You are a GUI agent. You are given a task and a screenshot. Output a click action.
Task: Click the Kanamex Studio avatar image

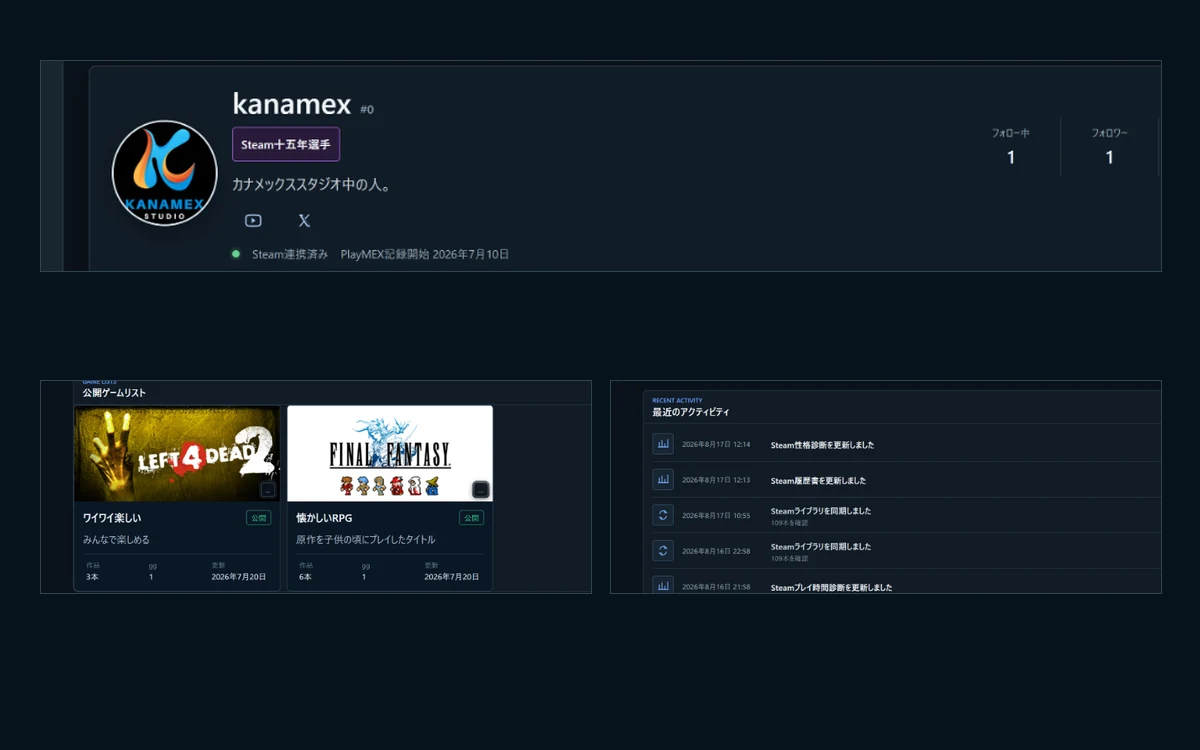point(165,173)
